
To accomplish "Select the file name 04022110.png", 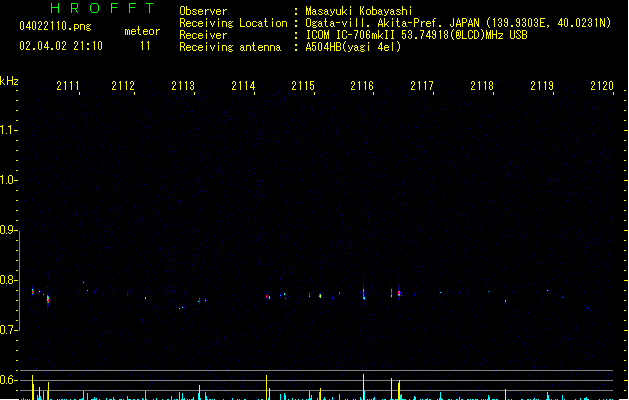I will pyautogui.click(x=55, y=26).
